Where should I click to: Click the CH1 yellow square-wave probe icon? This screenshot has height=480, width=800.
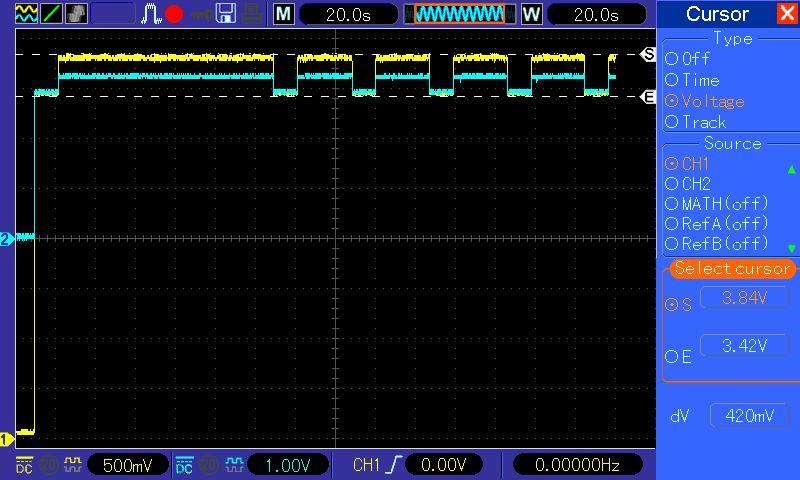(x=73, y=464)
